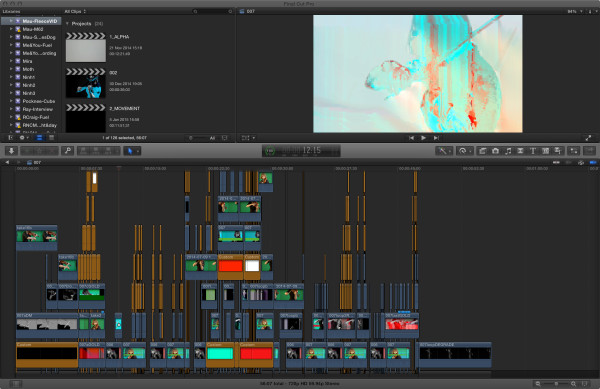Viewport: 600px width, 389px height.
Task: Select the Ray-Interview library
Action: (x=37, y=109)
